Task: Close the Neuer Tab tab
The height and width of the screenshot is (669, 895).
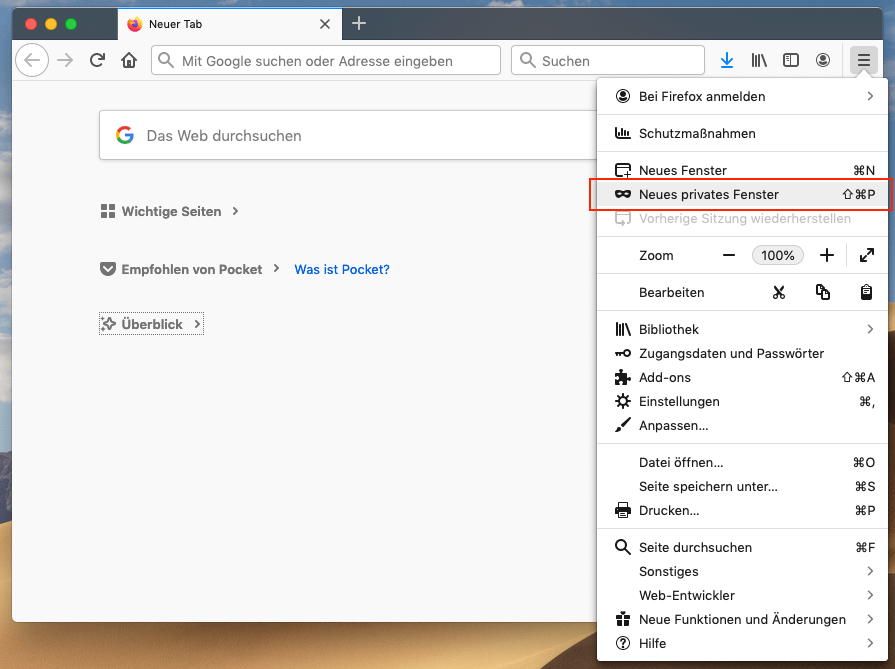Action: pos(325,24)
